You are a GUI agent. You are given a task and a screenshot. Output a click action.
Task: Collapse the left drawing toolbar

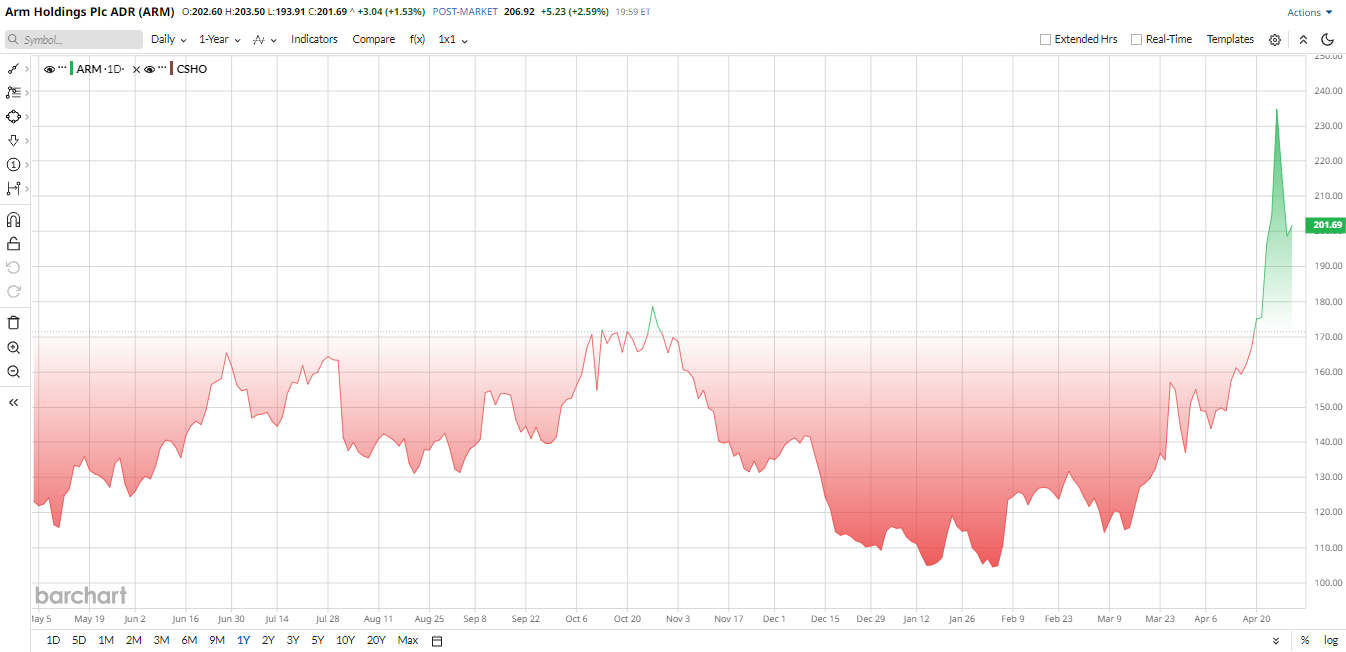[x=14, y=402]
